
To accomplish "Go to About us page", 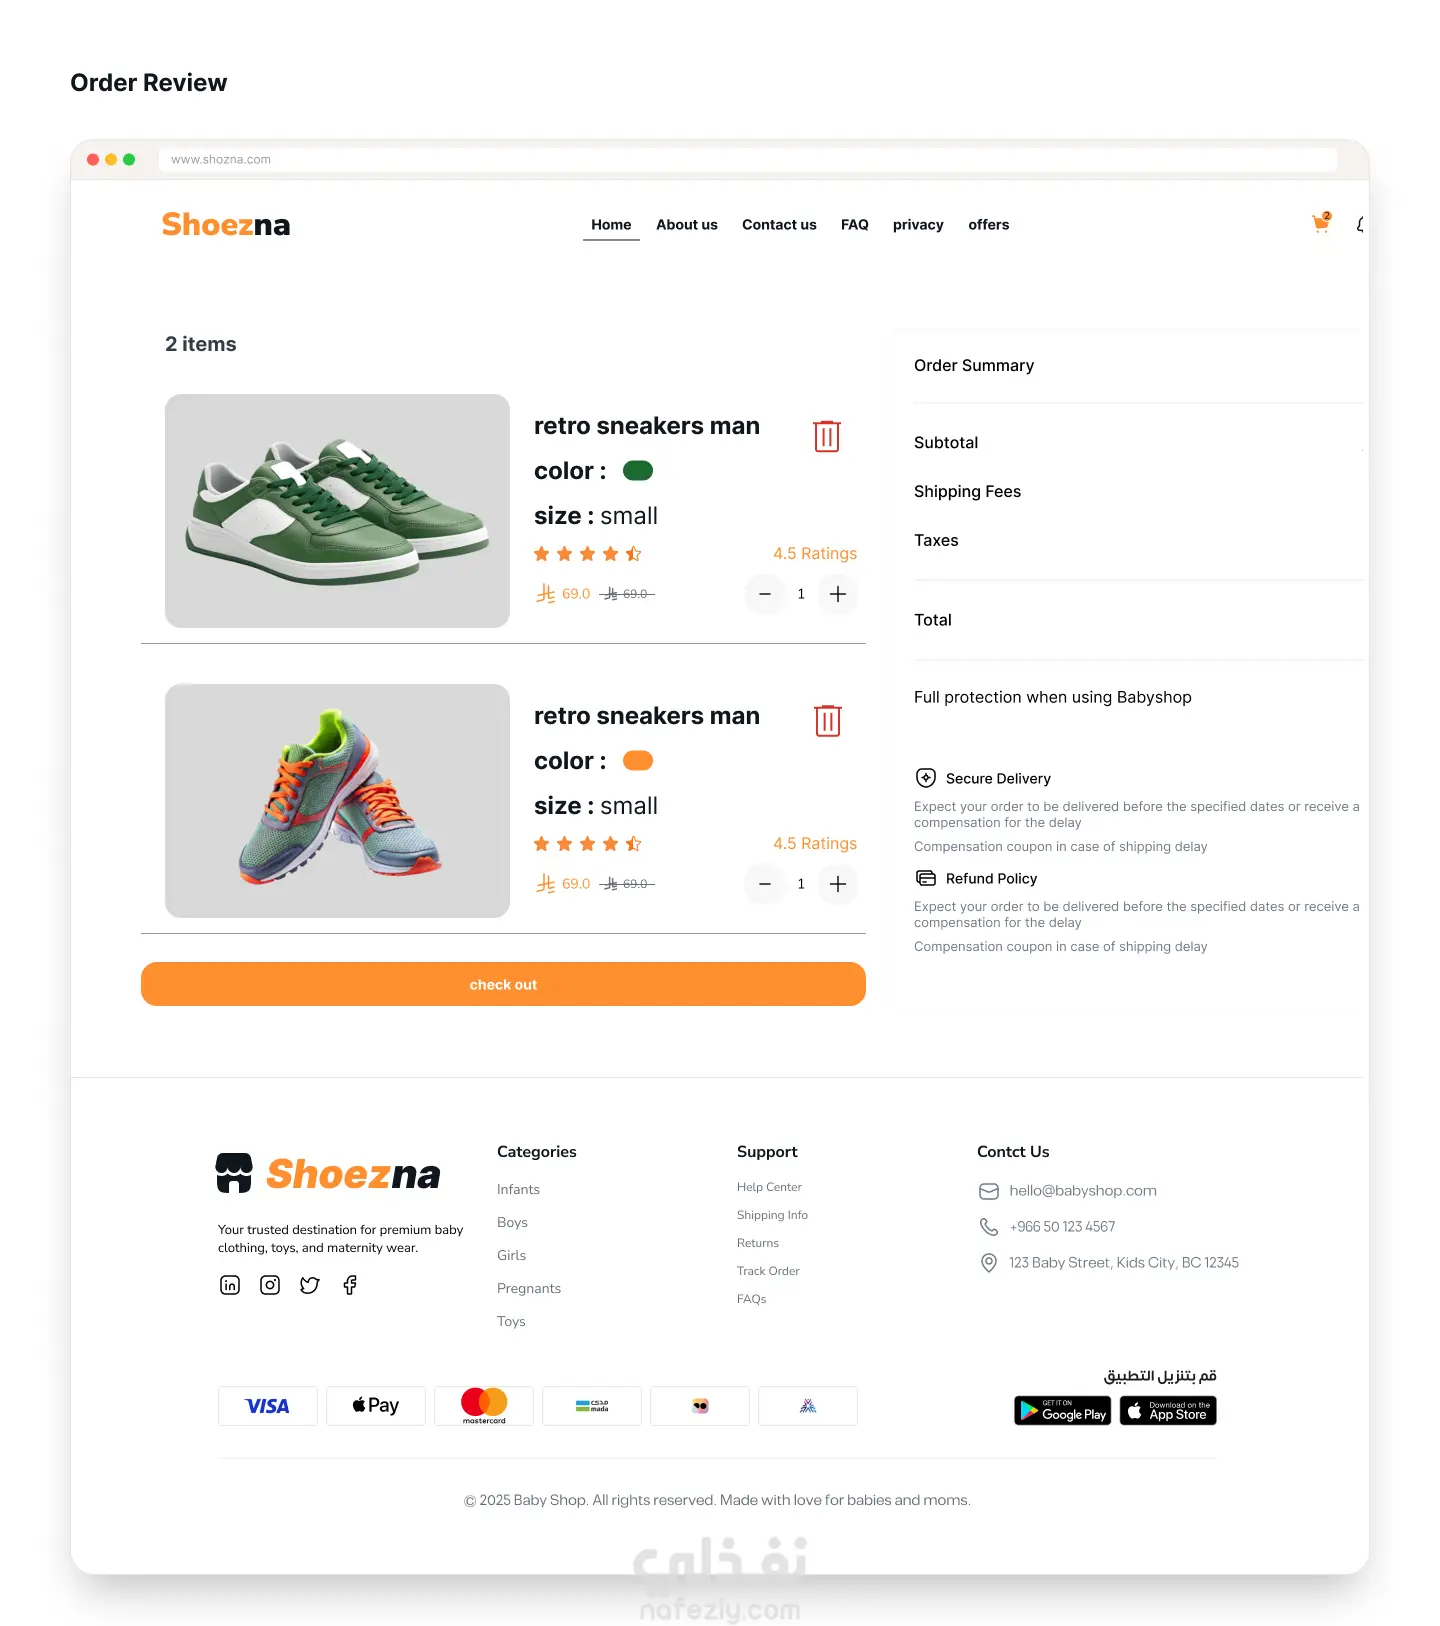I will [687, 225].
